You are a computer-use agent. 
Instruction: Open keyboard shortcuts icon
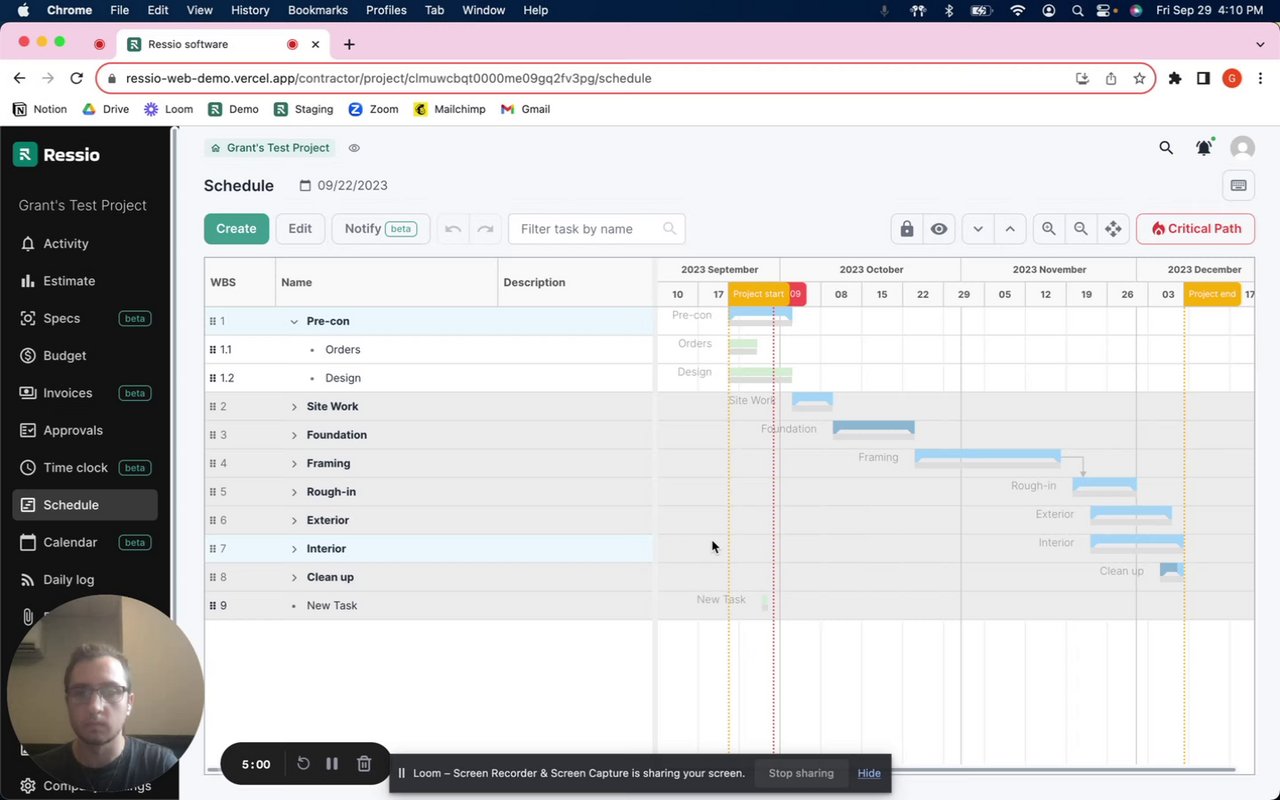pos(1238,186)
